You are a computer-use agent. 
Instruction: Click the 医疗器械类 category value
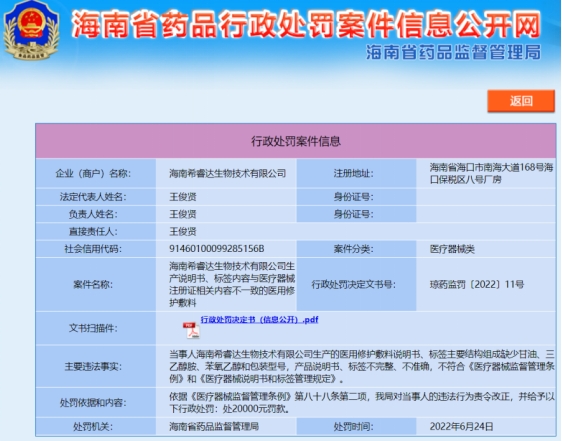coord(452,249)
